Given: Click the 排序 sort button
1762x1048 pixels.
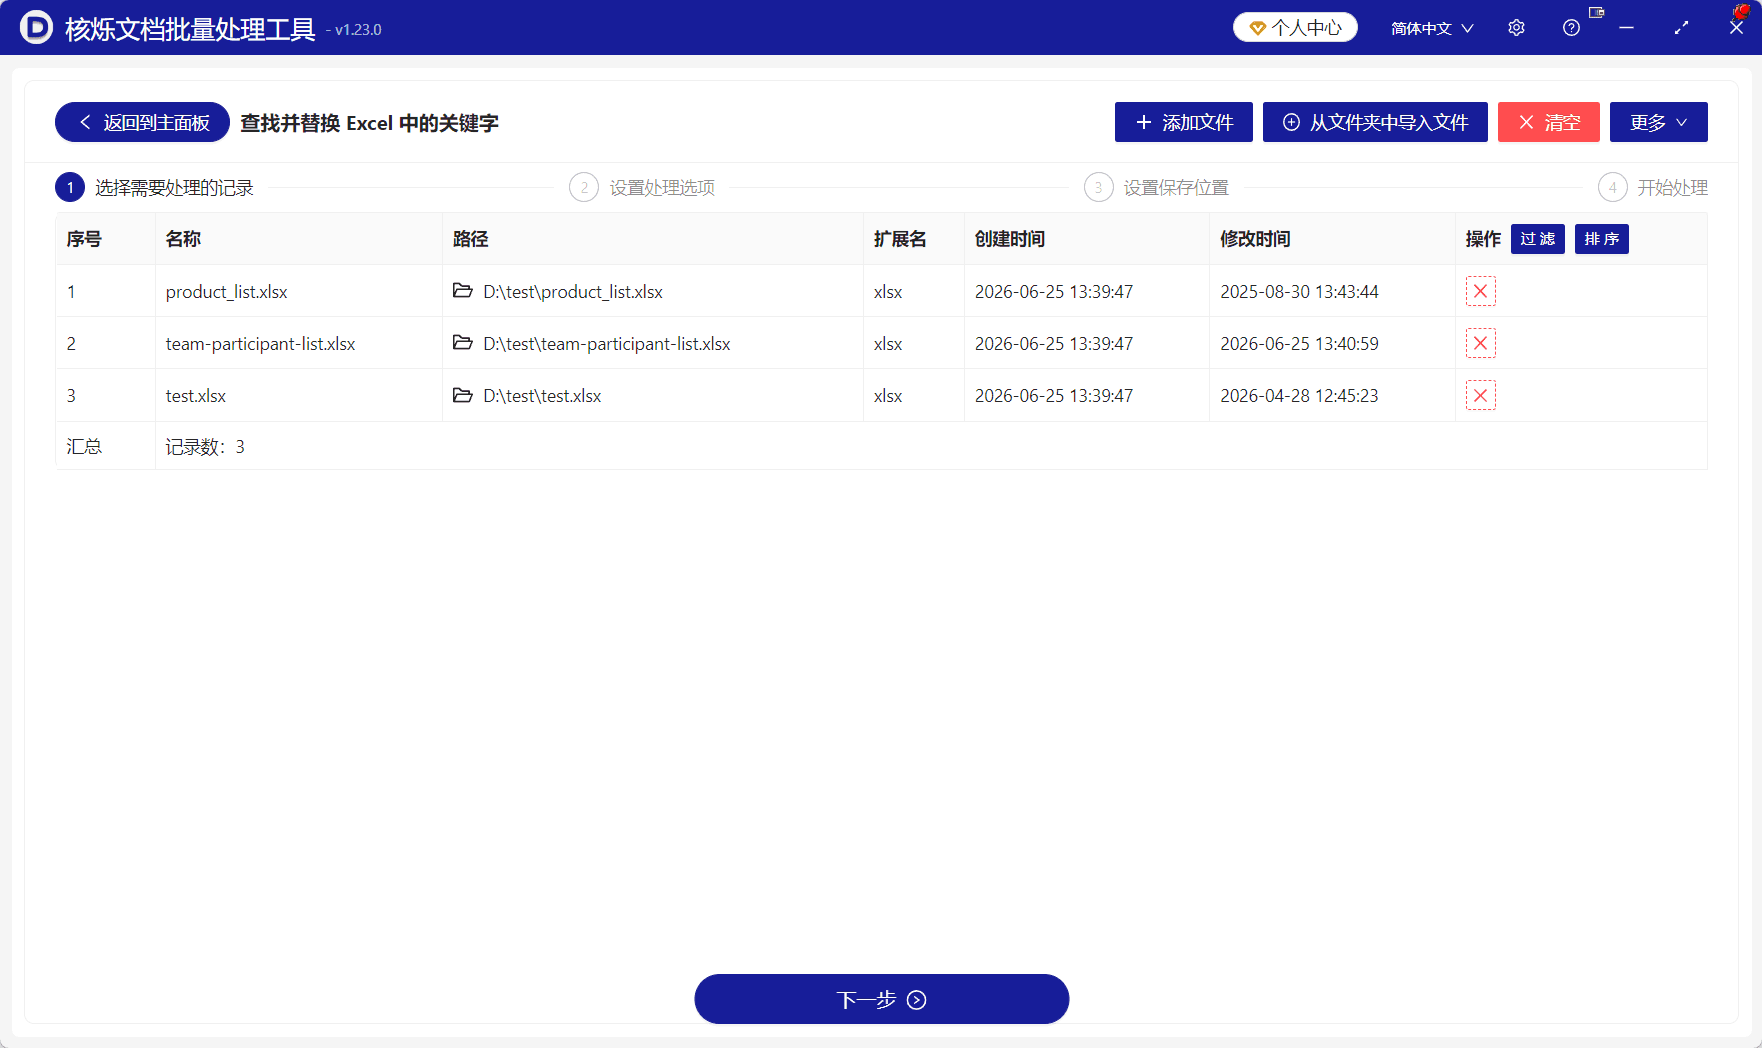Looking at the screenshot, I should (1602, 239).
